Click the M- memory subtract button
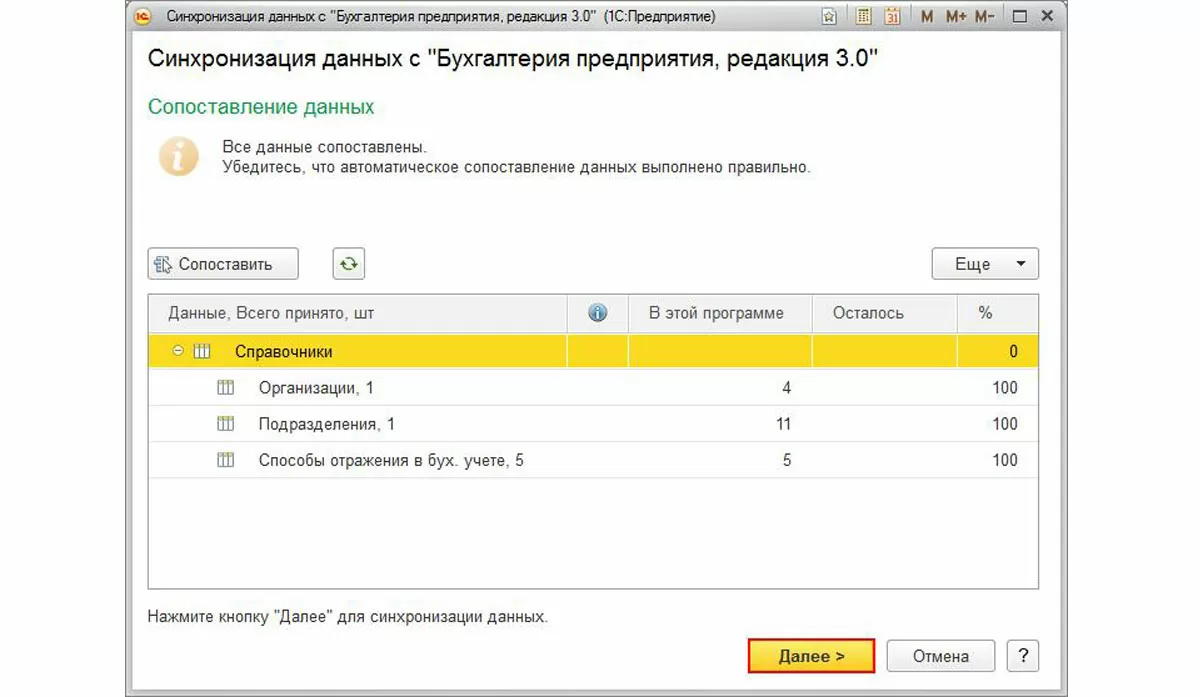Screen dimensions: 1200x697 (x=984, y=16)
